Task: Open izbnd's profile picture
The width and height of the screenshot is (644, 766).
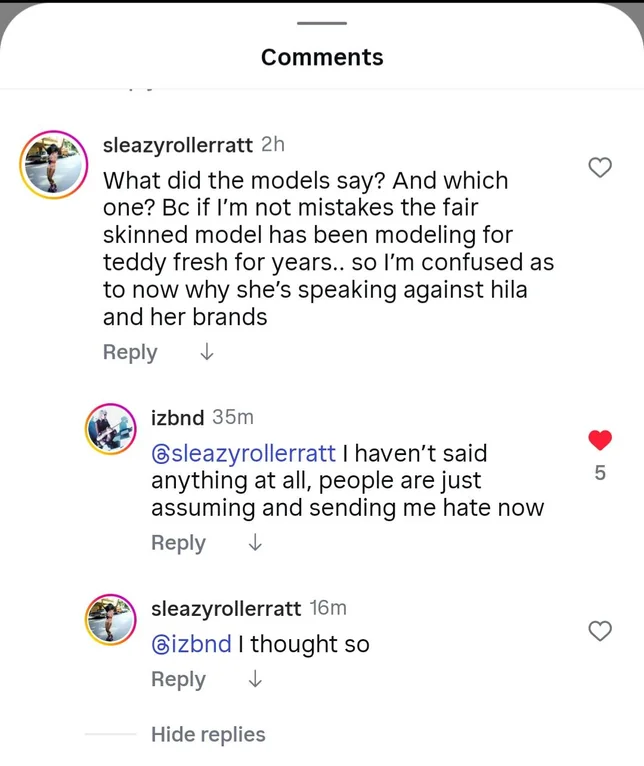Action: [x=111, y=429]
